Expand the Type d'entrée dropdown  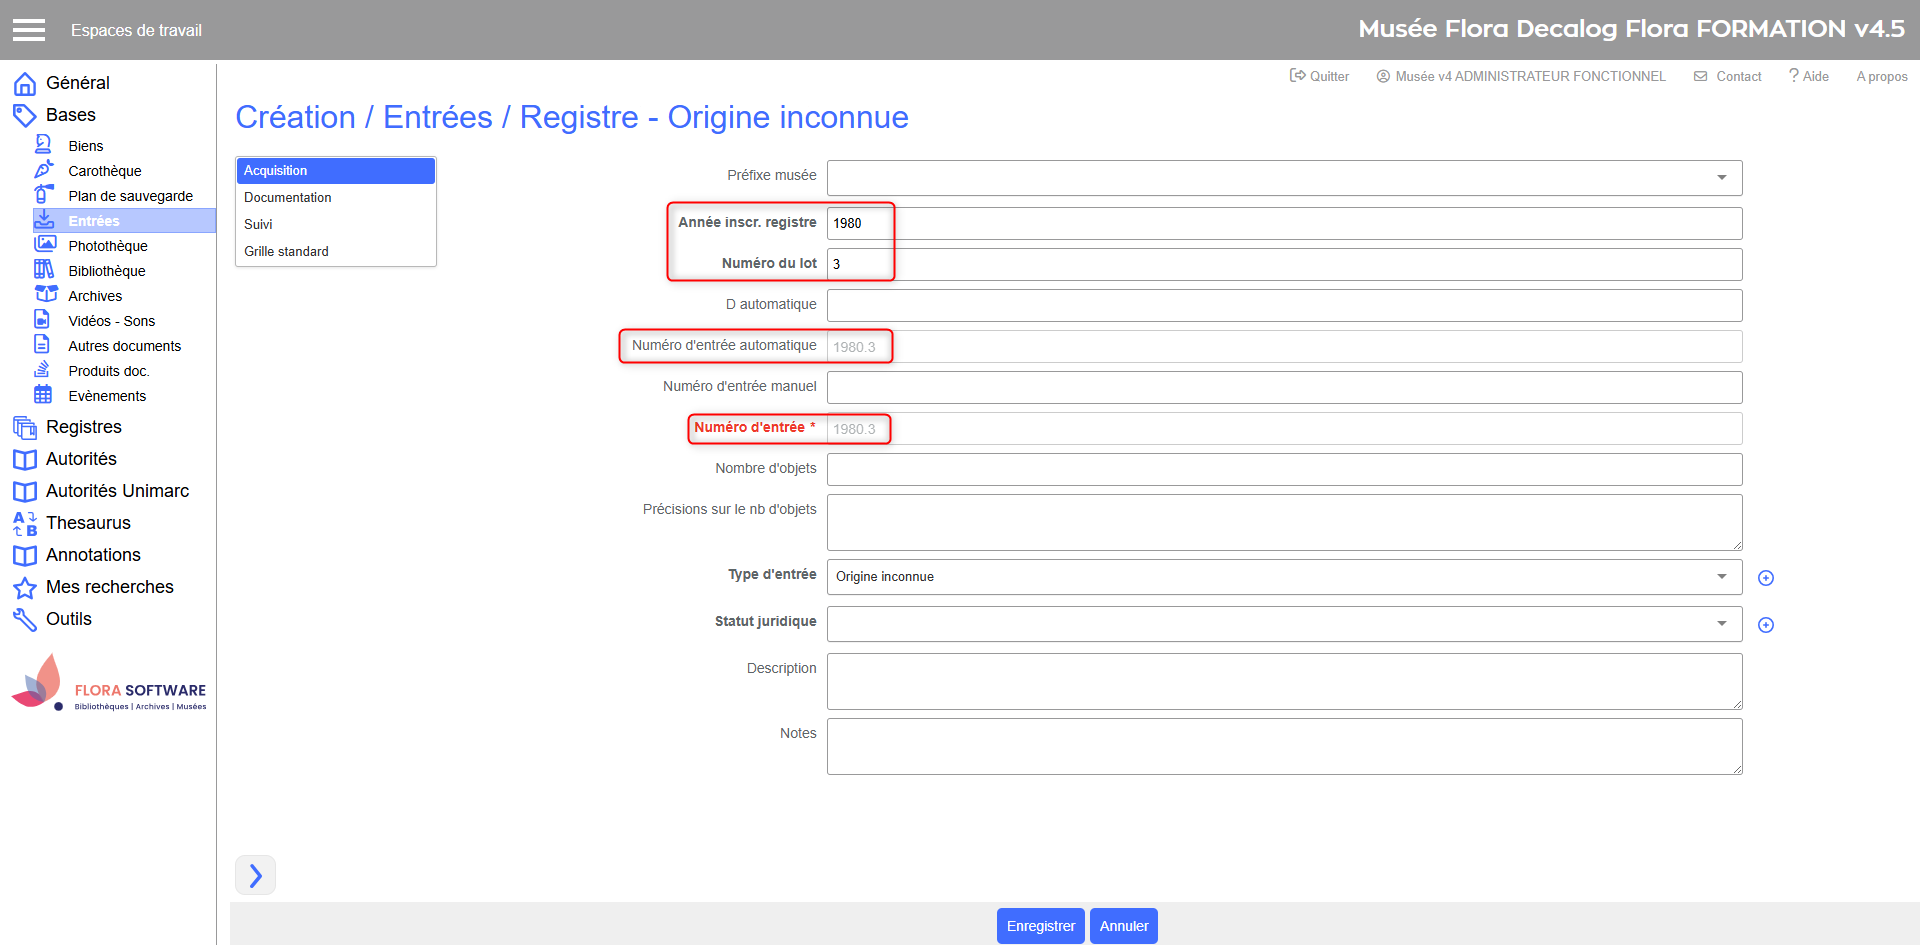(x=1284, y=577)
